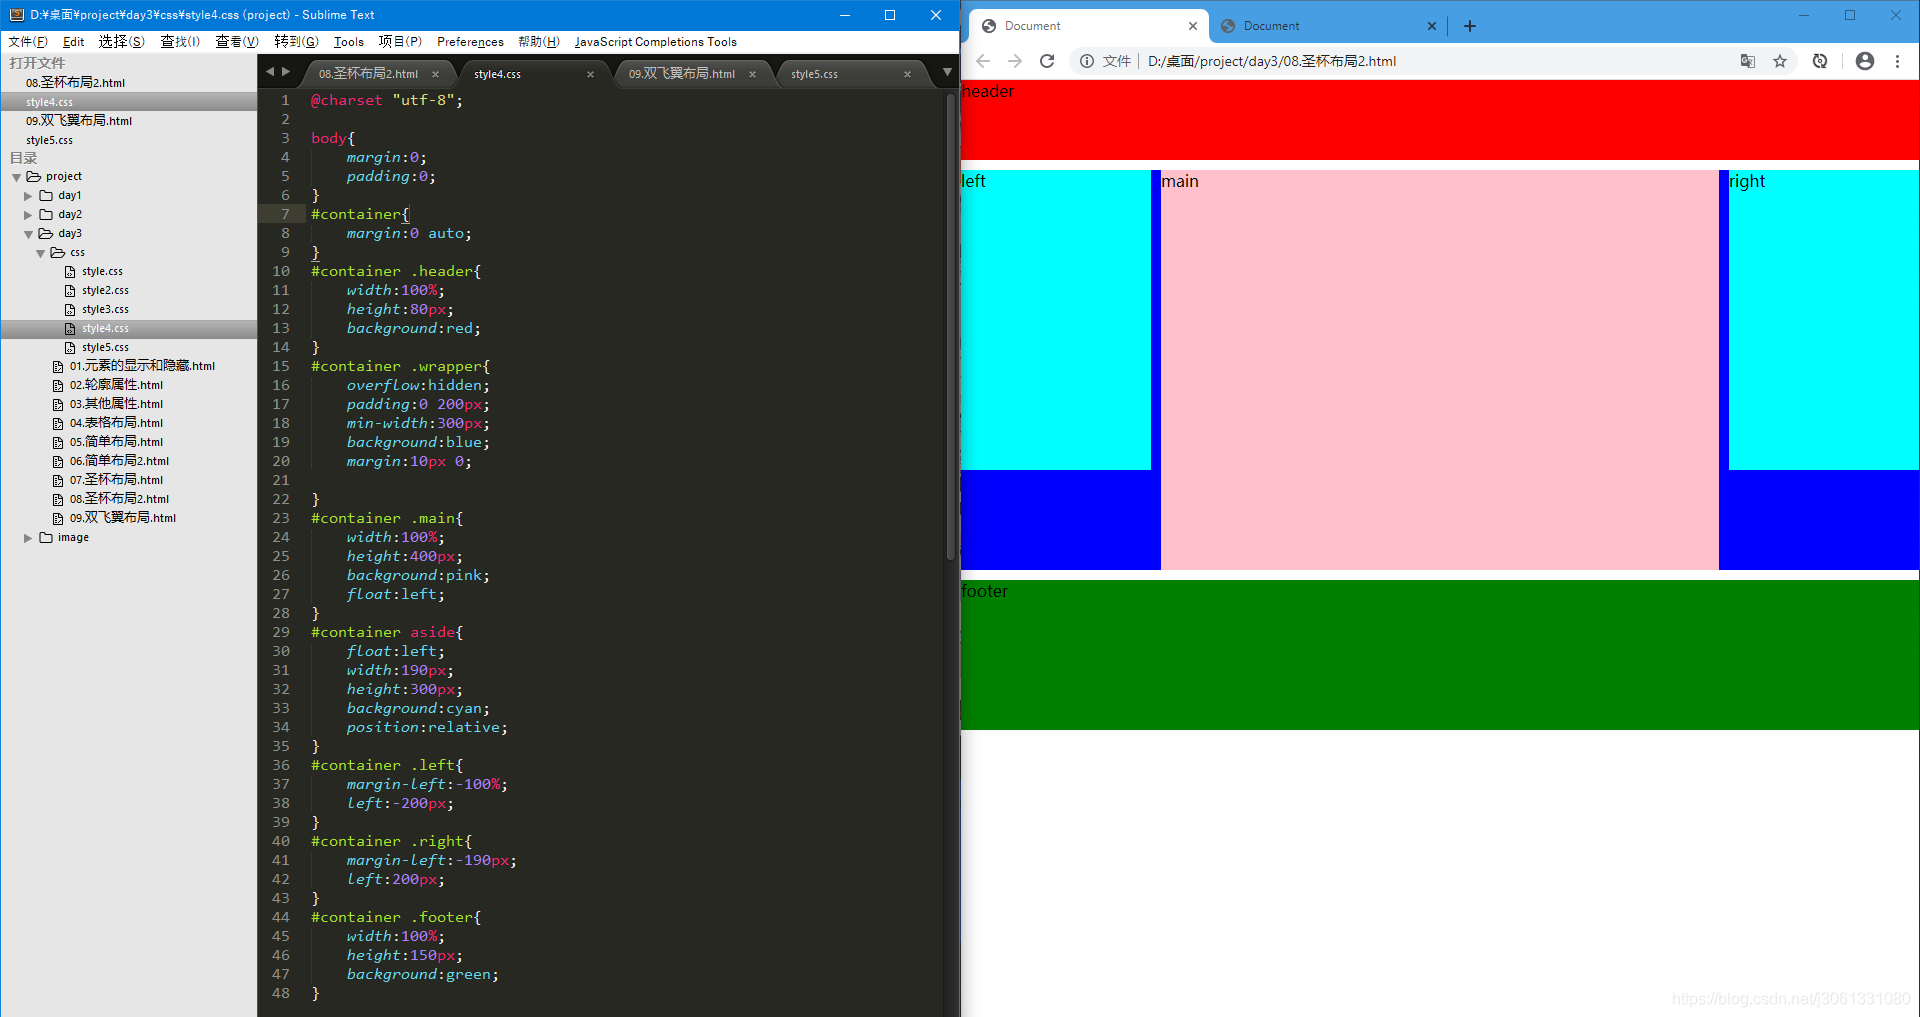Close the second Document browser tab
Screen dimensions: 1920x1017
pos(1432,26)
